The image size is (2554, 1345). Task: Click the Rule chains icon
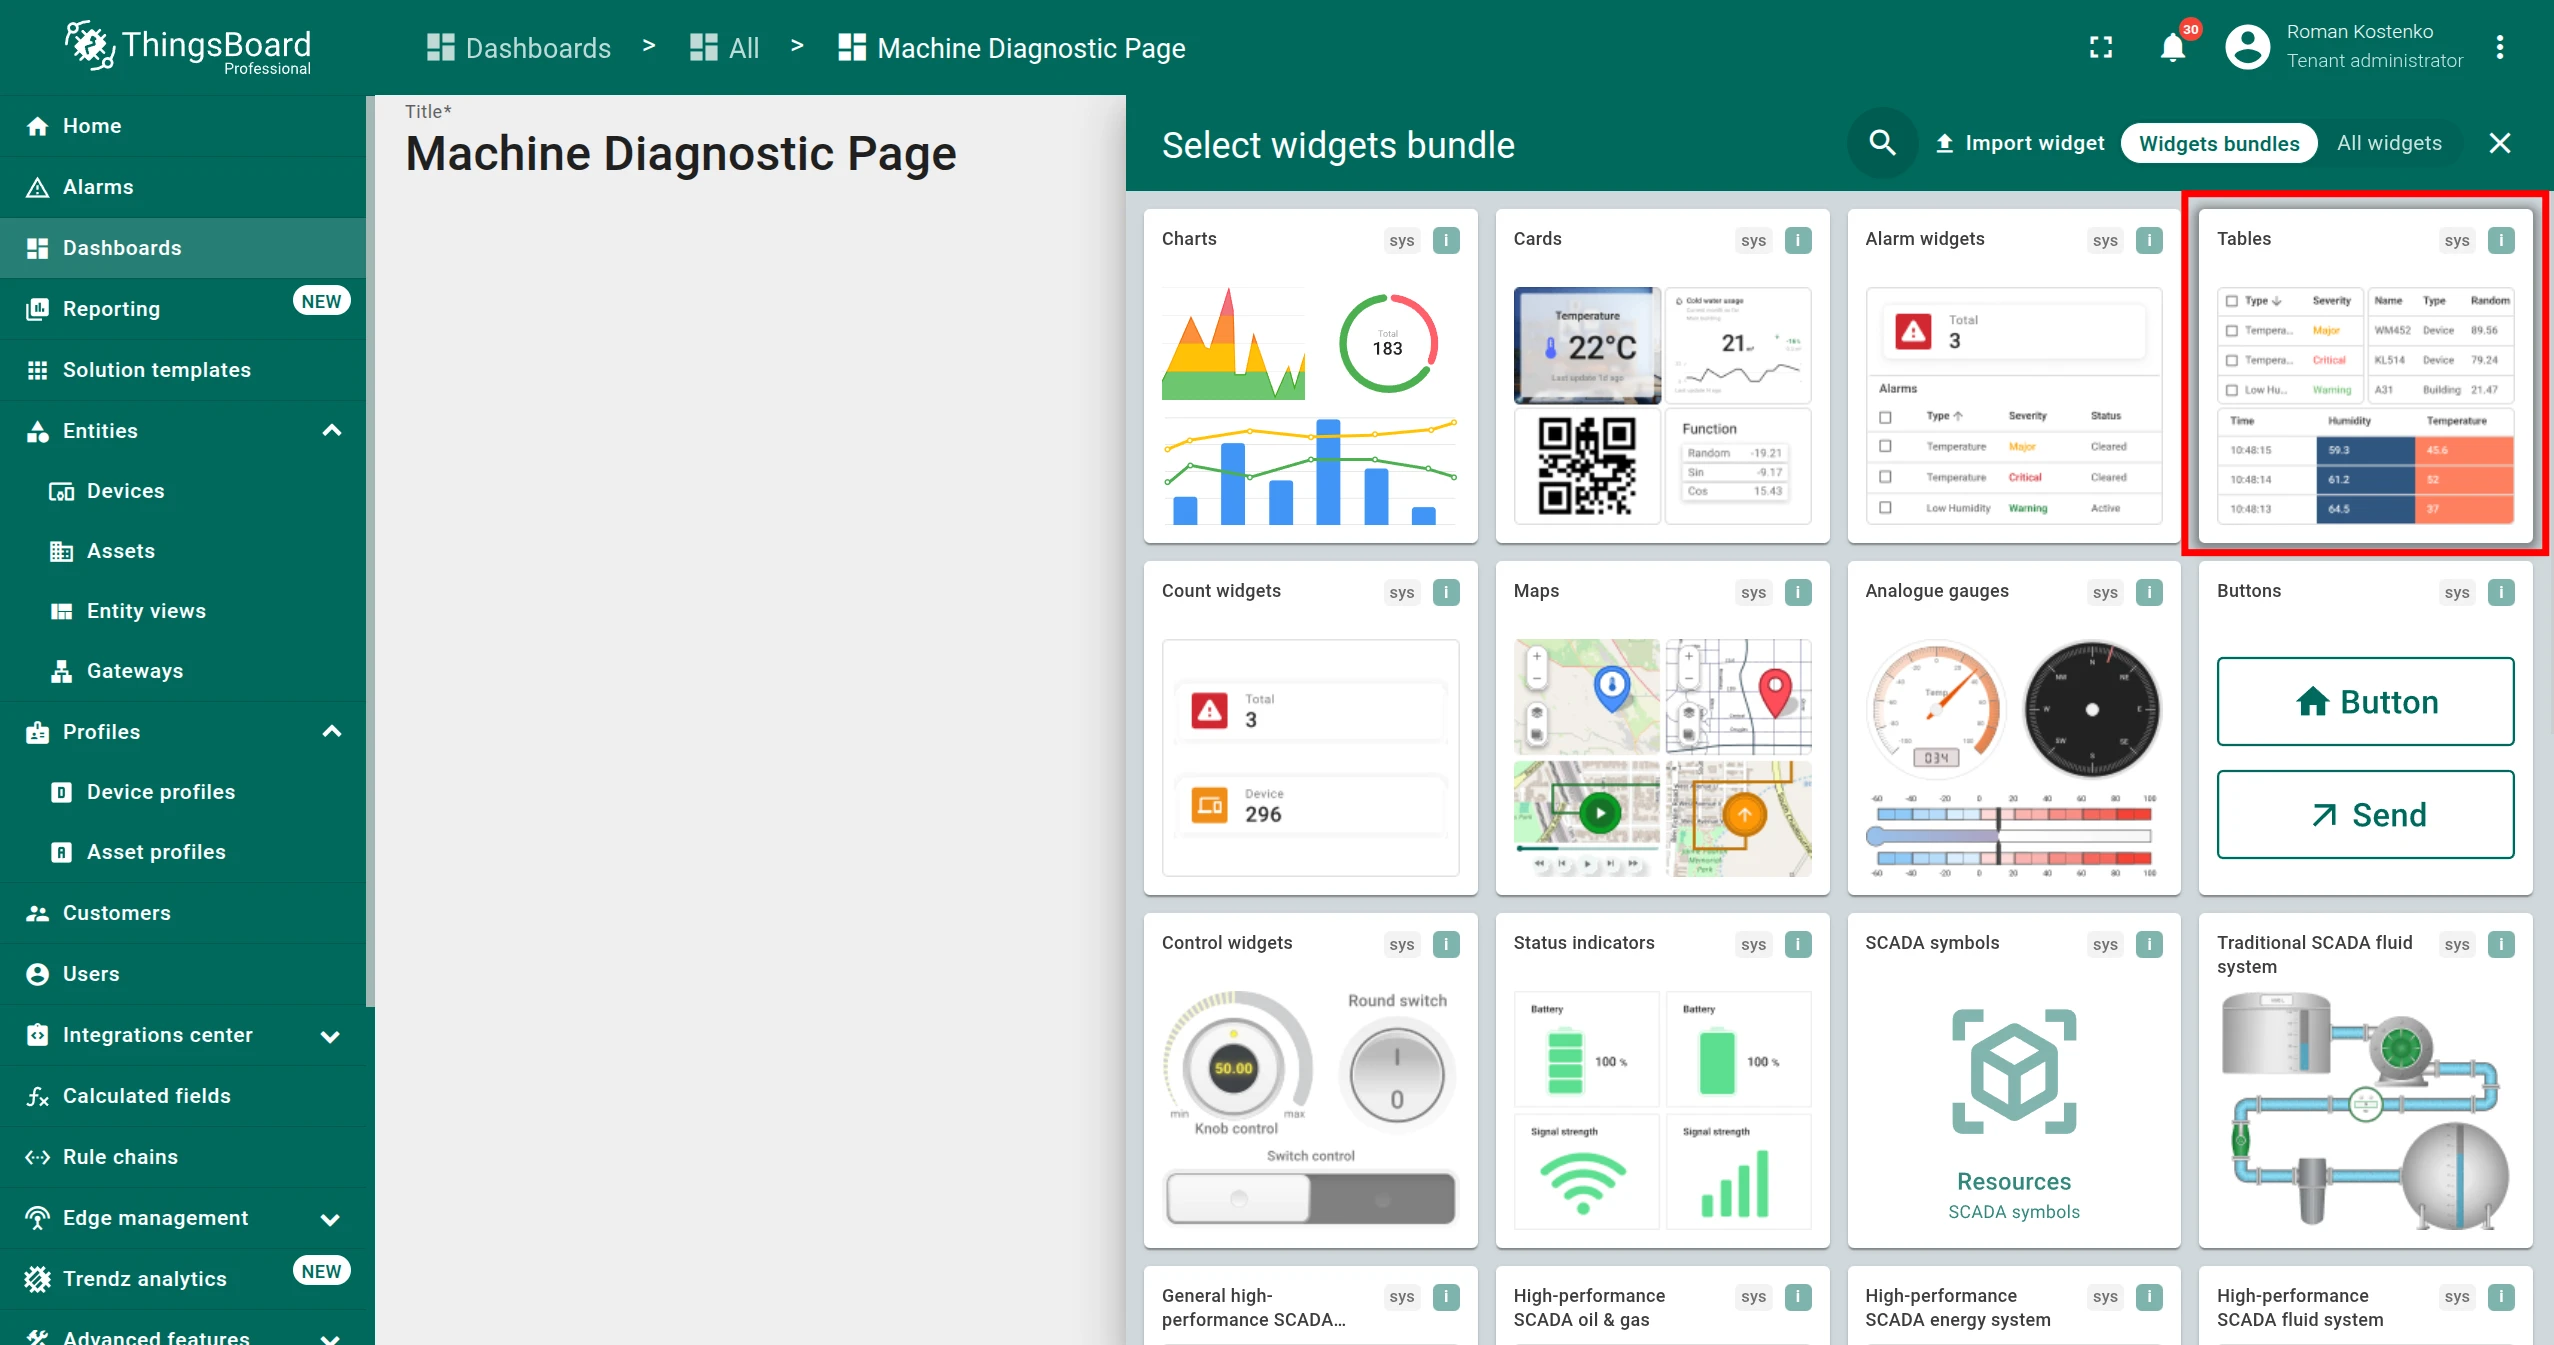pyautogui.click(x=38, y=1157)
